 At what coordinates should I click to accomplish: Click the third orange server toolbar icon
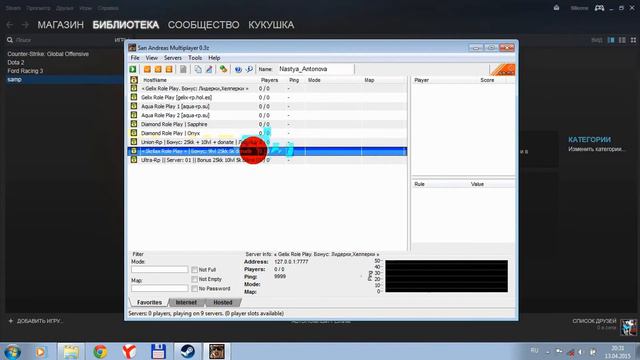[169, 69]
